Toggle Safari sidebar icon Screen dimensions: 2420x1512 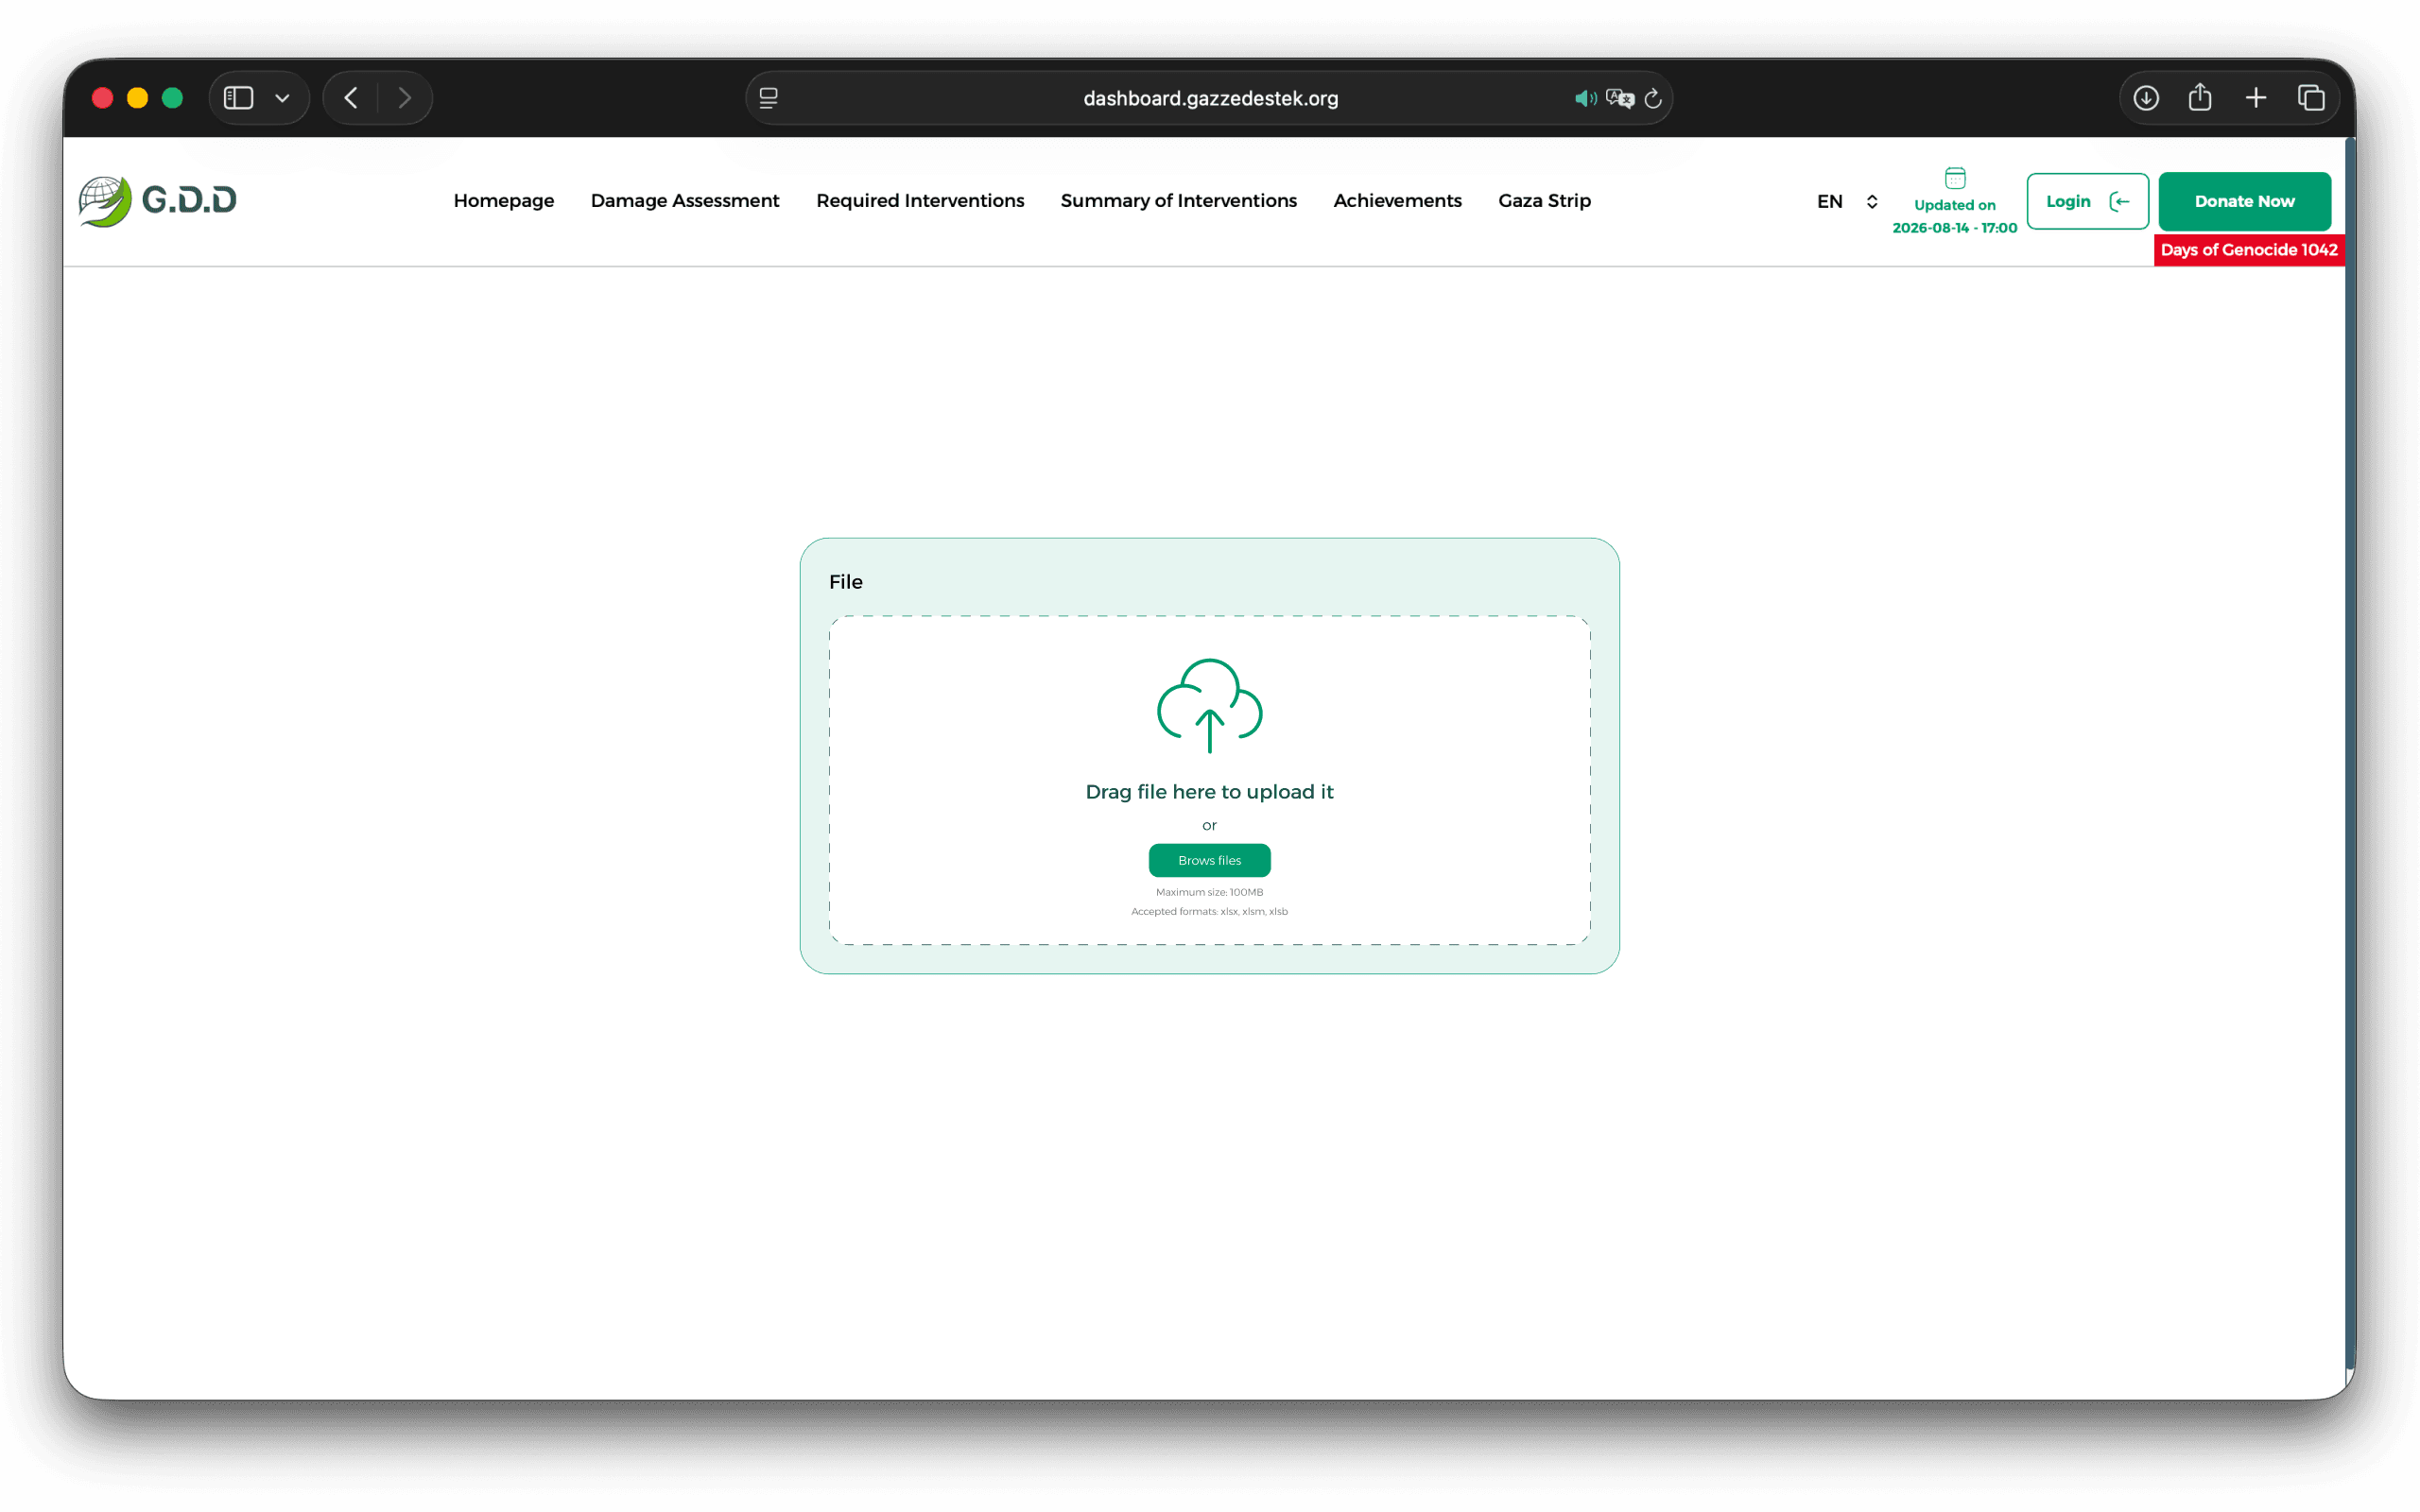click(x=238, y=98)
